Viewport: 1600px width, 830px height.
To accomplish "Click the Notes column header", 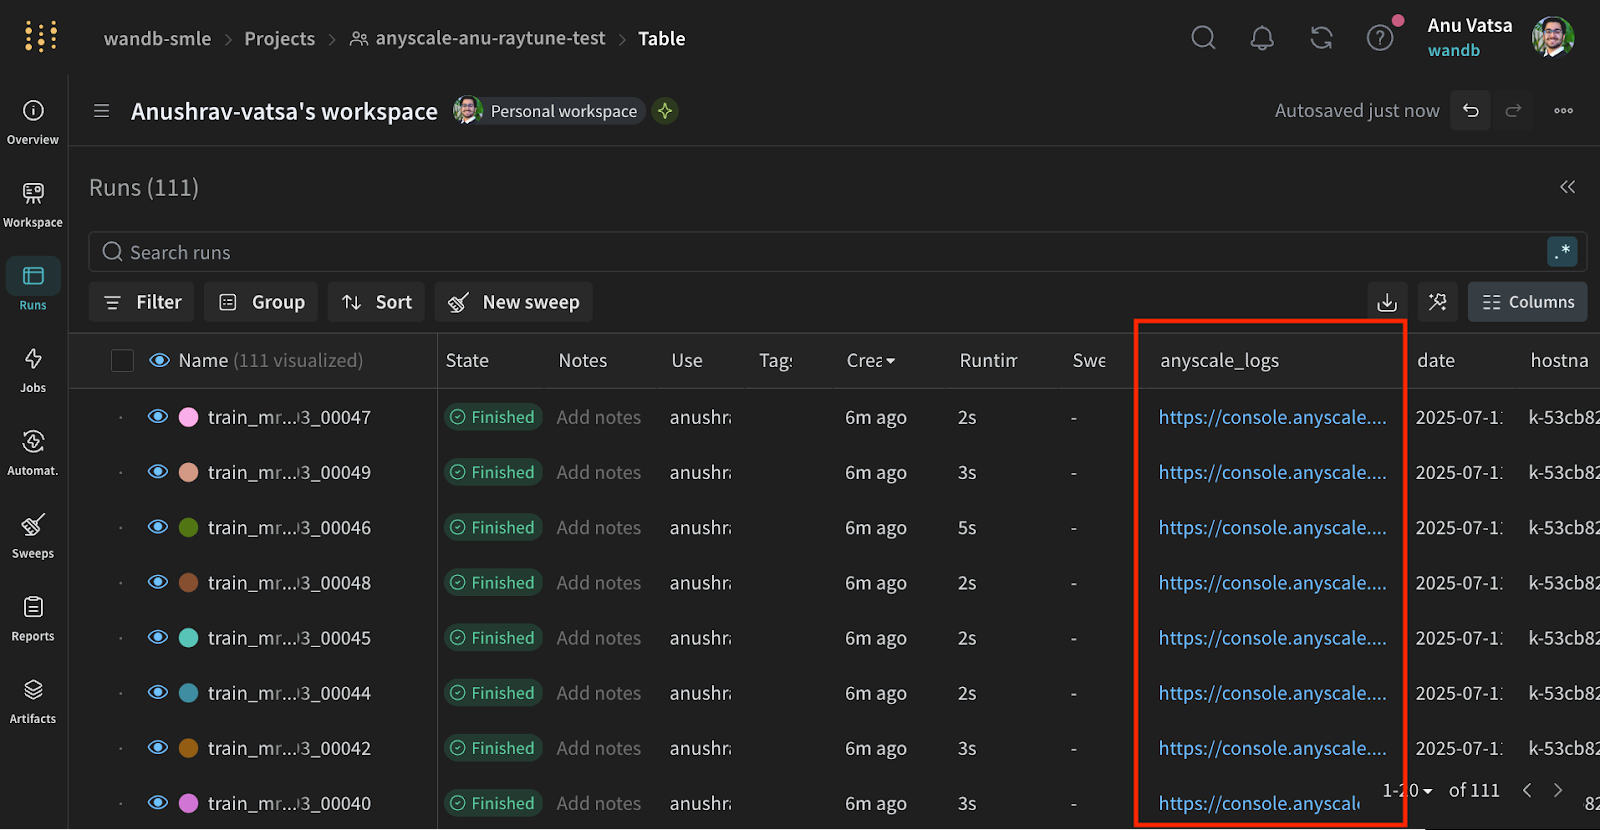I will pyautogui.click(x=583, y=360).
